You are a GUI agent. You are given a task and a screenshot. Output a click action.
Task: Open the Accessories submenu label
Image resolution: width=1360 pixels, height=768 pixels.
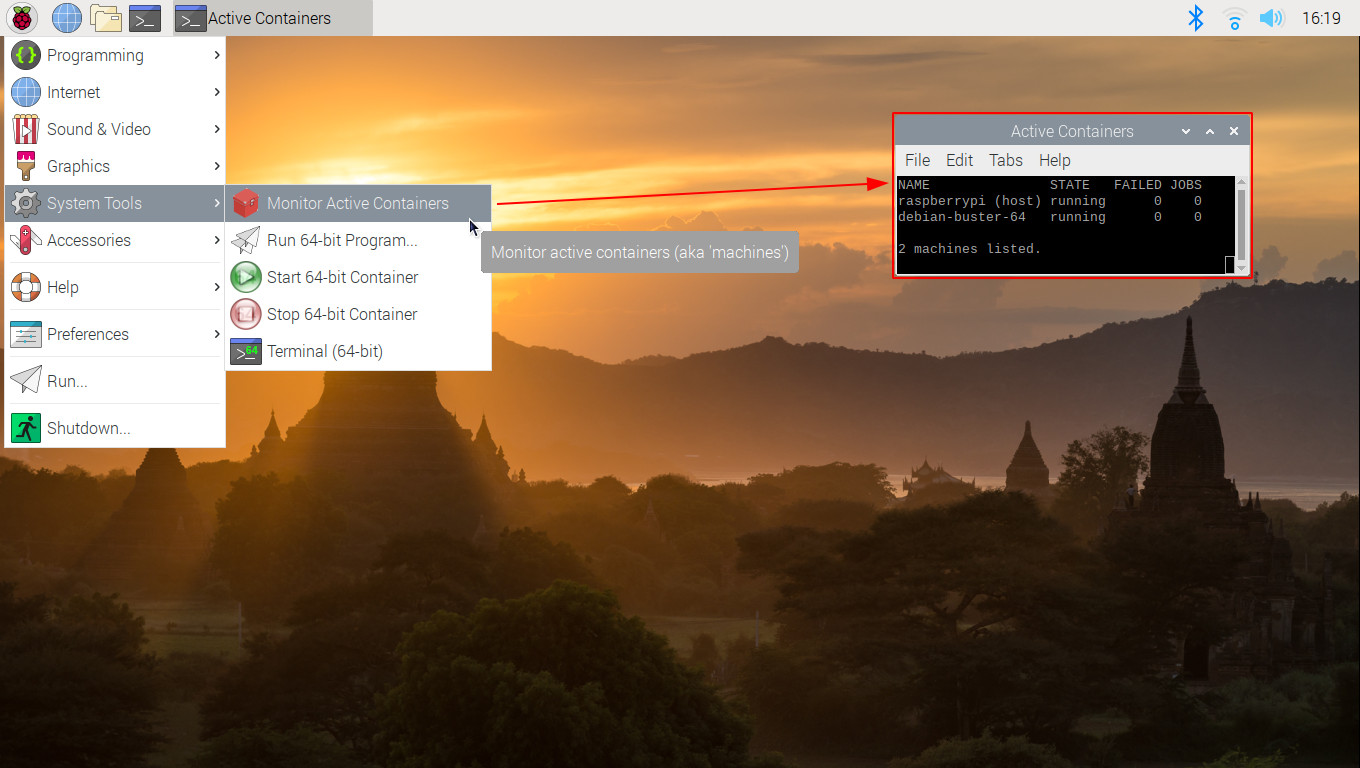click(89, 240)
